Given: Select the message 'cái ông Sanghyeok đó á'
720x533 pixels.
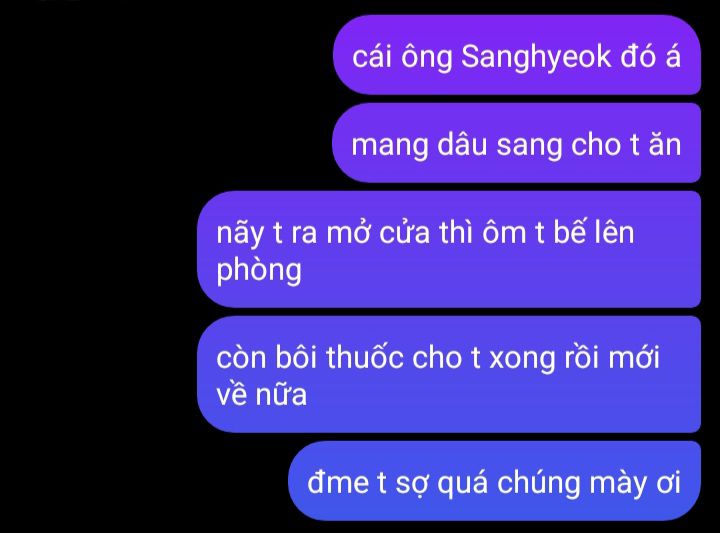Looking at the screenshot, I should pos(517,55).
